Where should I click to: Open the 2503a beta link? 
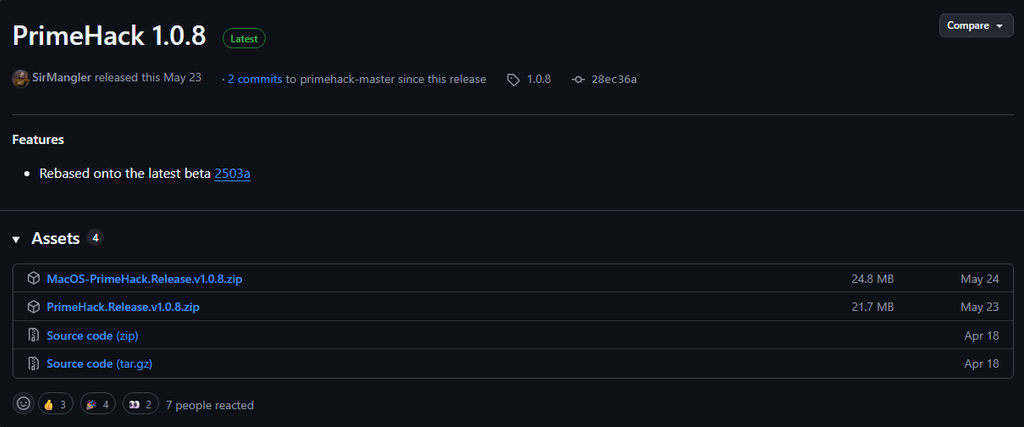click(x=232, y=174)
